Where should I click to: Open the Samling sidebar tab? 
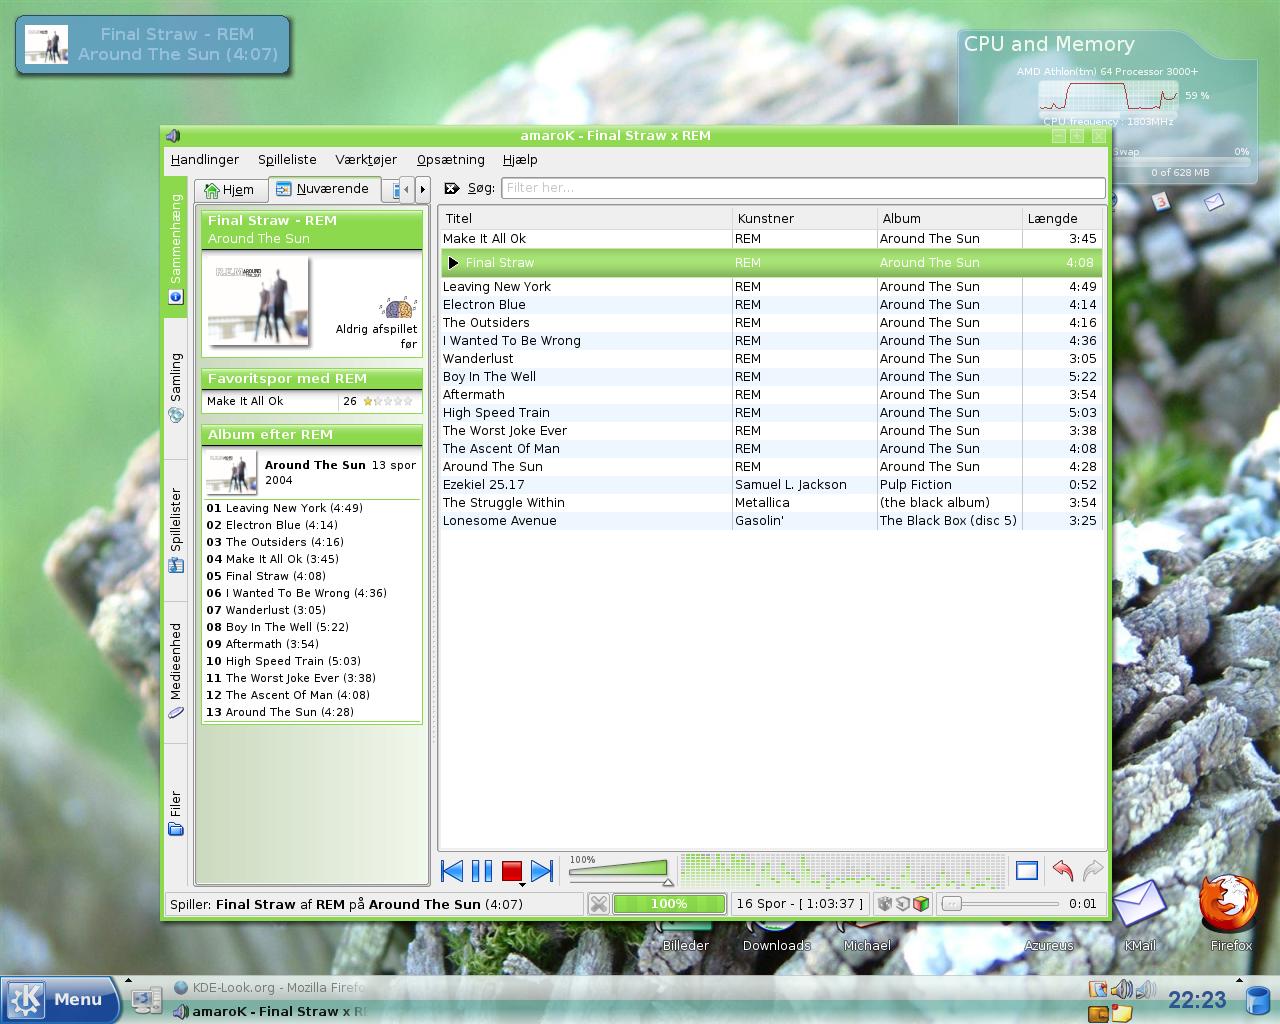(176, 387)
